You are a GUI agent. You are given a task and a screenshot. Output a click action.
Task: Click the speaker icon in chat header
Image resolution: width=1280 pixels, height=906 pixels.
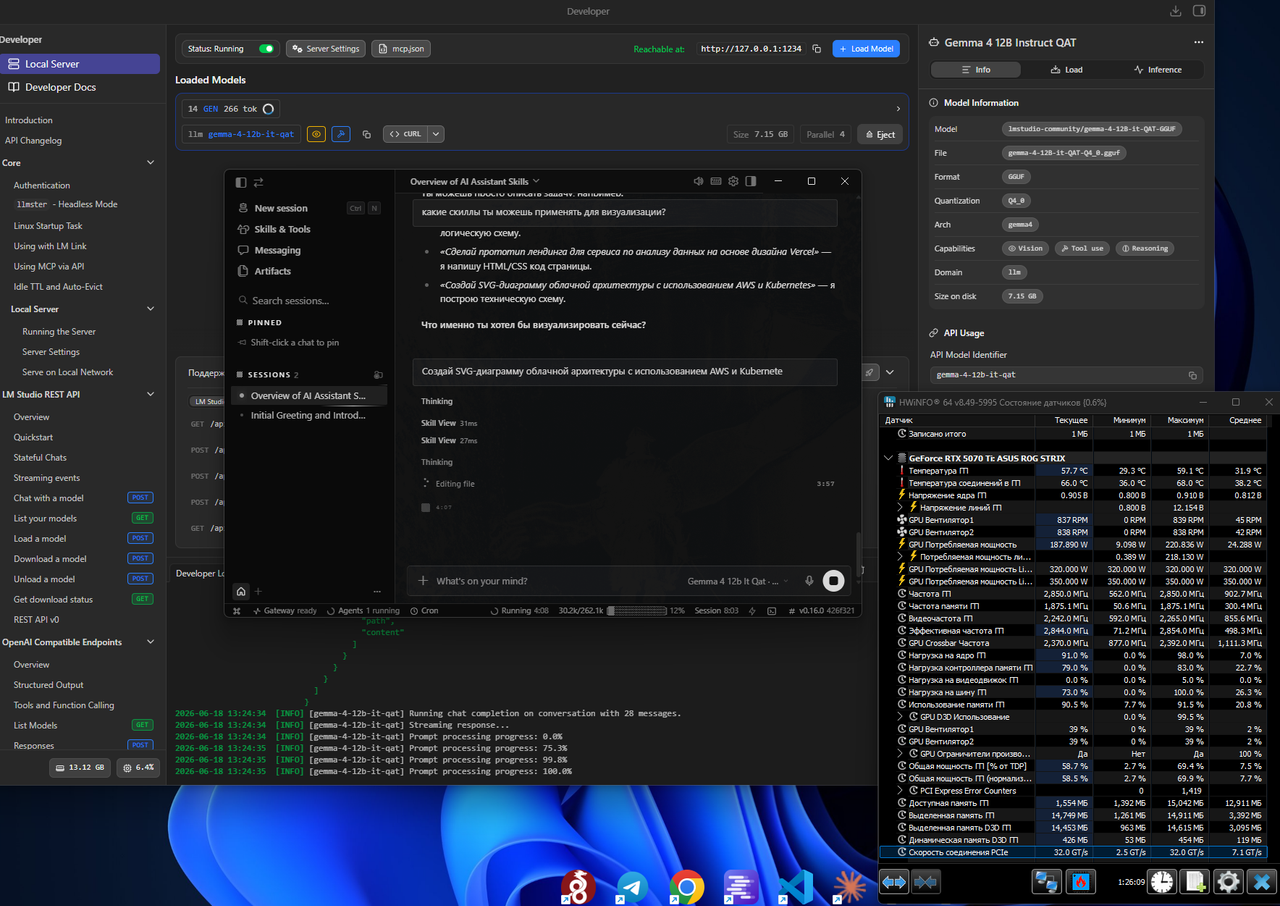(698, 181)
